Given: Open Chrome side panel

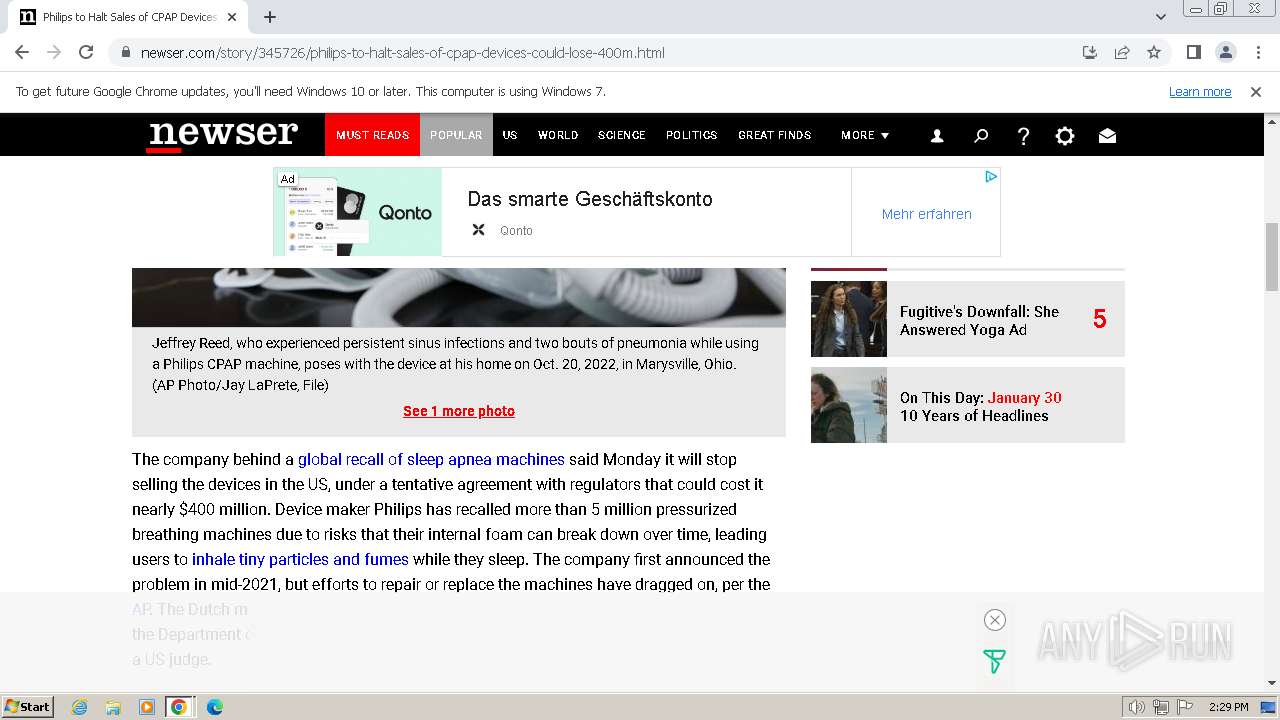Looking at the screenshot, I should tap(1193, 52).
